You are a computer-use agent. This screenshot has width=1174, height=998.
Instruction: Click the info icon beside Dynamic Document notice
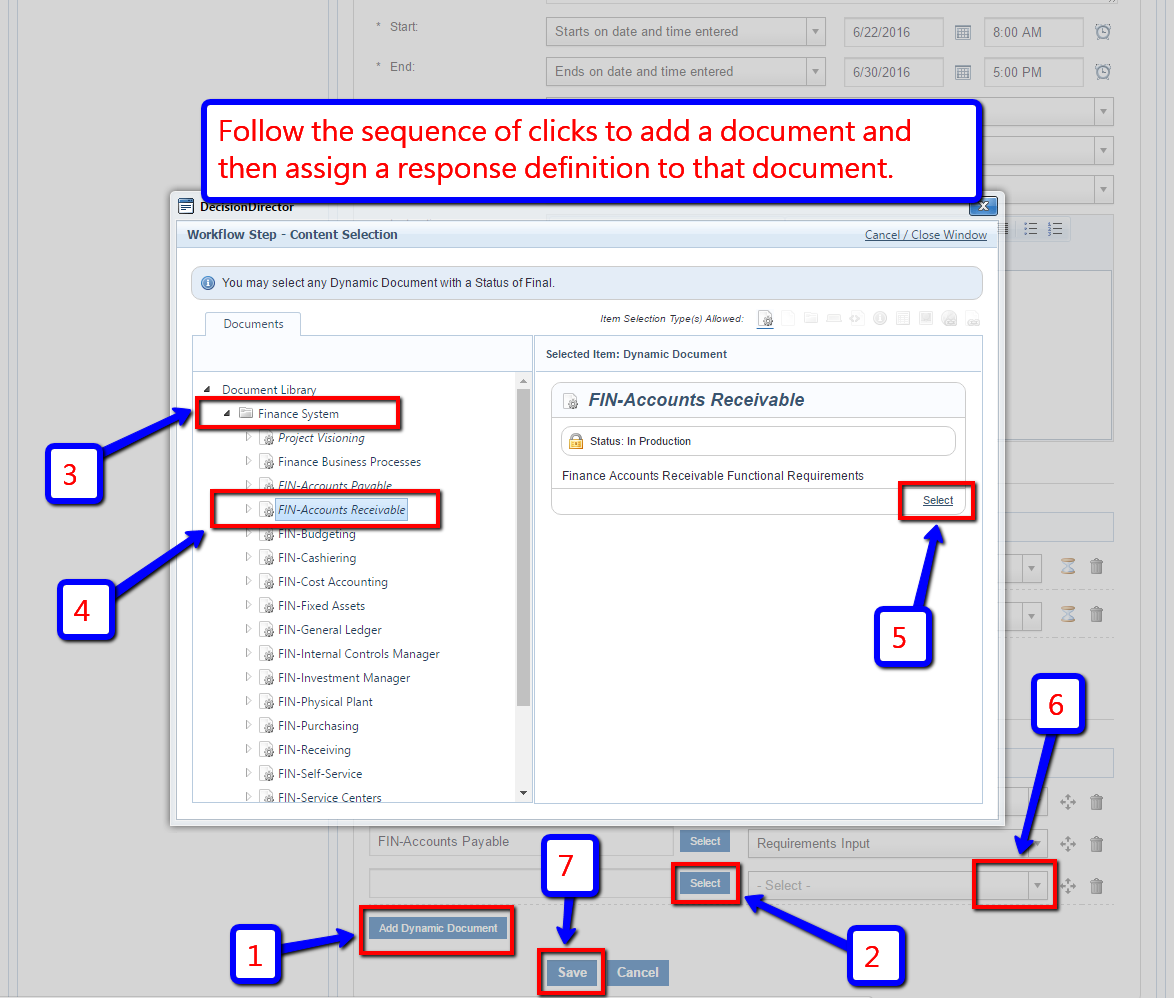pyautogui.click(x=208, y=283)
